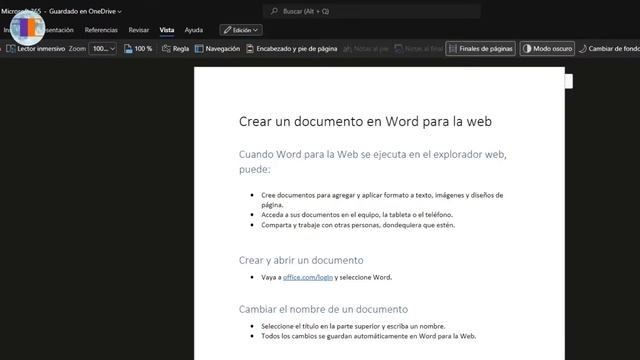Click bullet 'Acceda a sus documentos en el equipo'
The width and height of the screenshot is (640, 360).
357,215
